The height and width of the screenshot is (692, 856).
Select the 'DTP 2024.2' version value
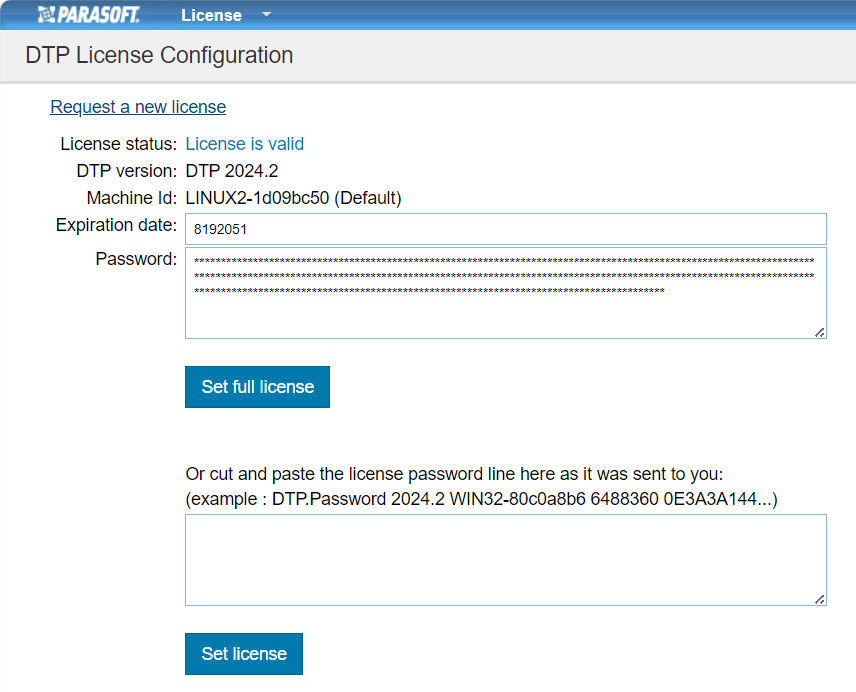231,171
